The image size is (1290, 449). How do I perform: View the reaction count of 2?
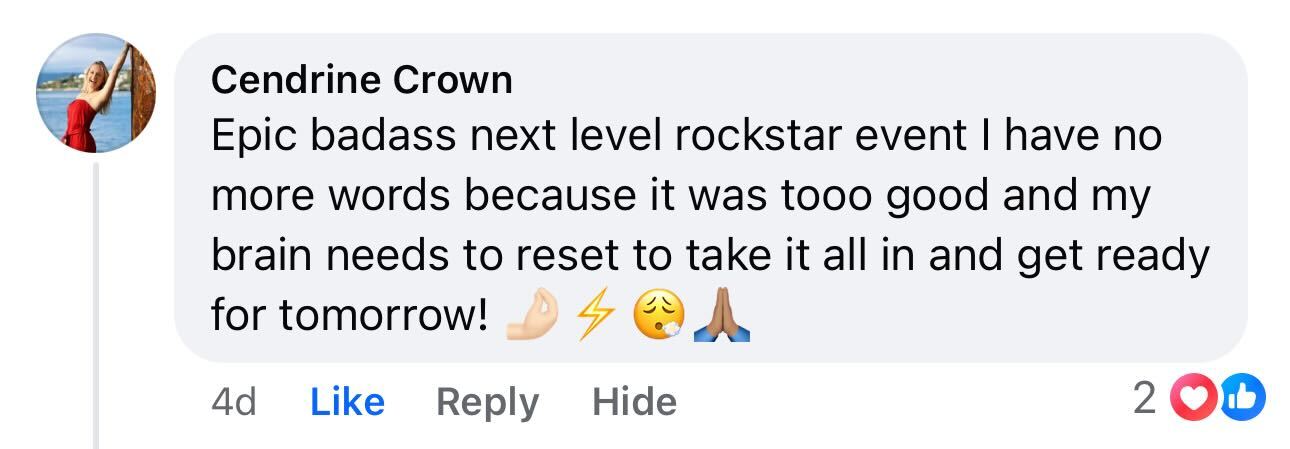(1146, 400)
